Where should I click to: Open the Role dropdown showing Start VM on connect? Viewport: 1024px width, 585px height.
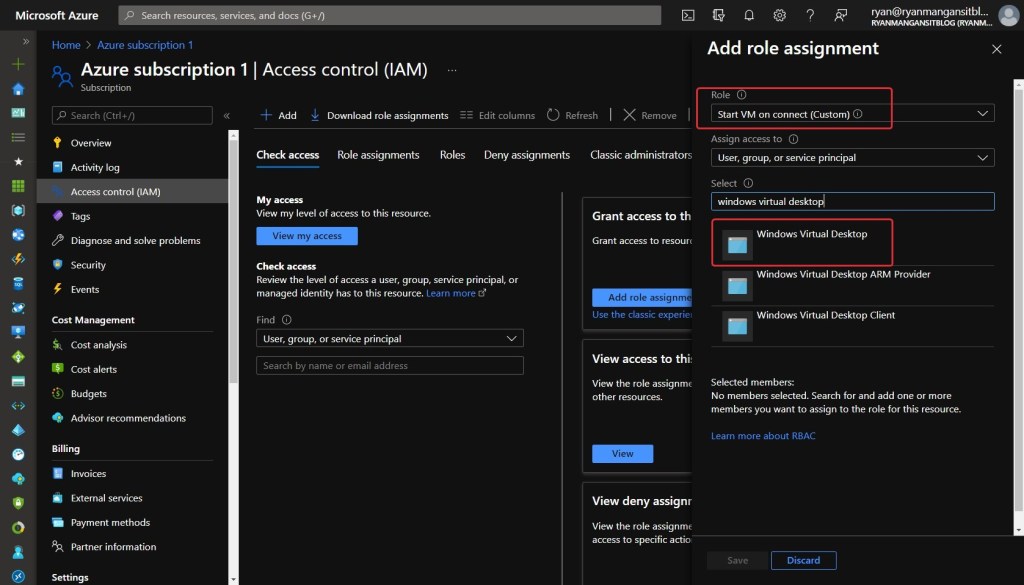852,114
